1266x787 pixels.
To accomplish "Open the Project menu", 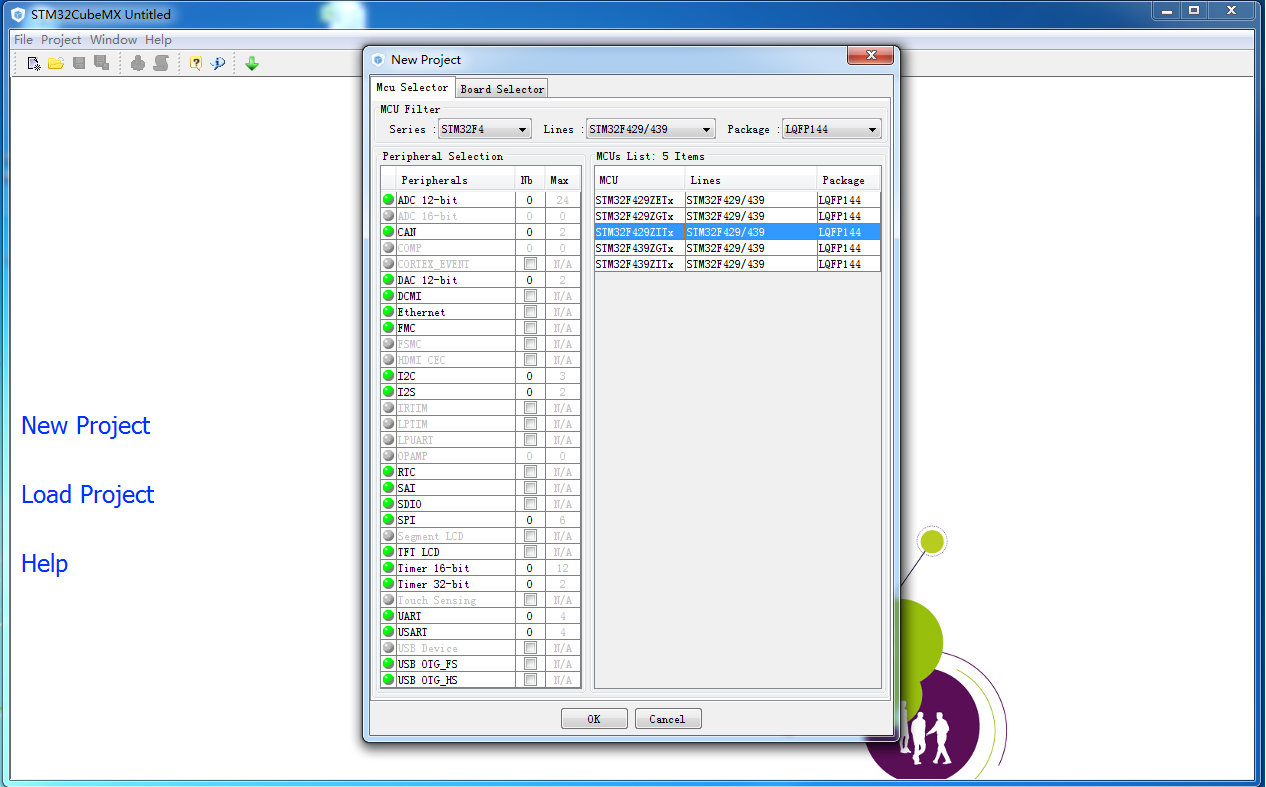I will pos(61,40).
